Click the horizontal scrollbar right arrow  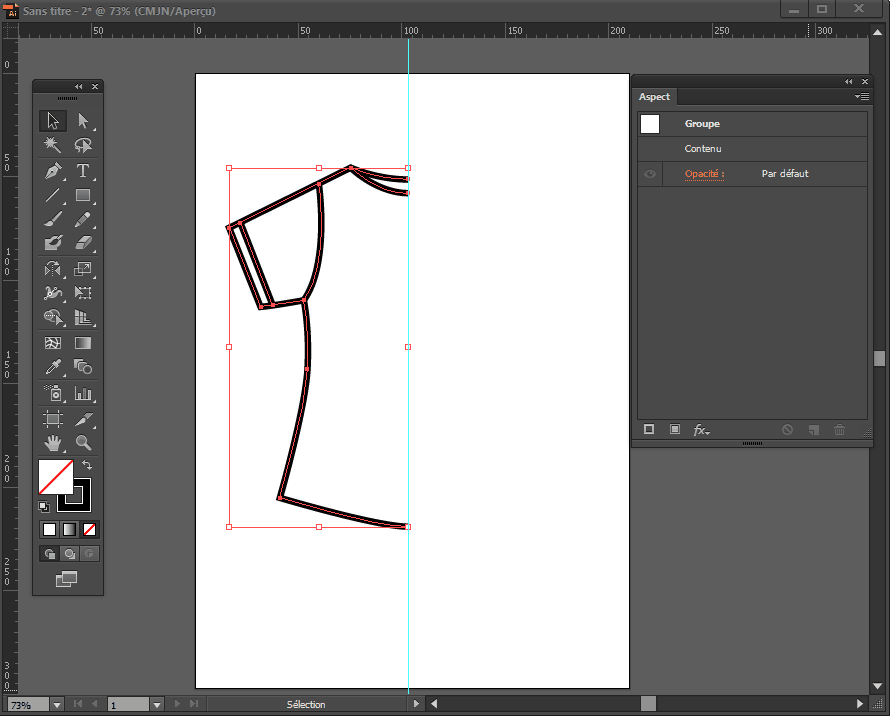[x=859, y=704]
